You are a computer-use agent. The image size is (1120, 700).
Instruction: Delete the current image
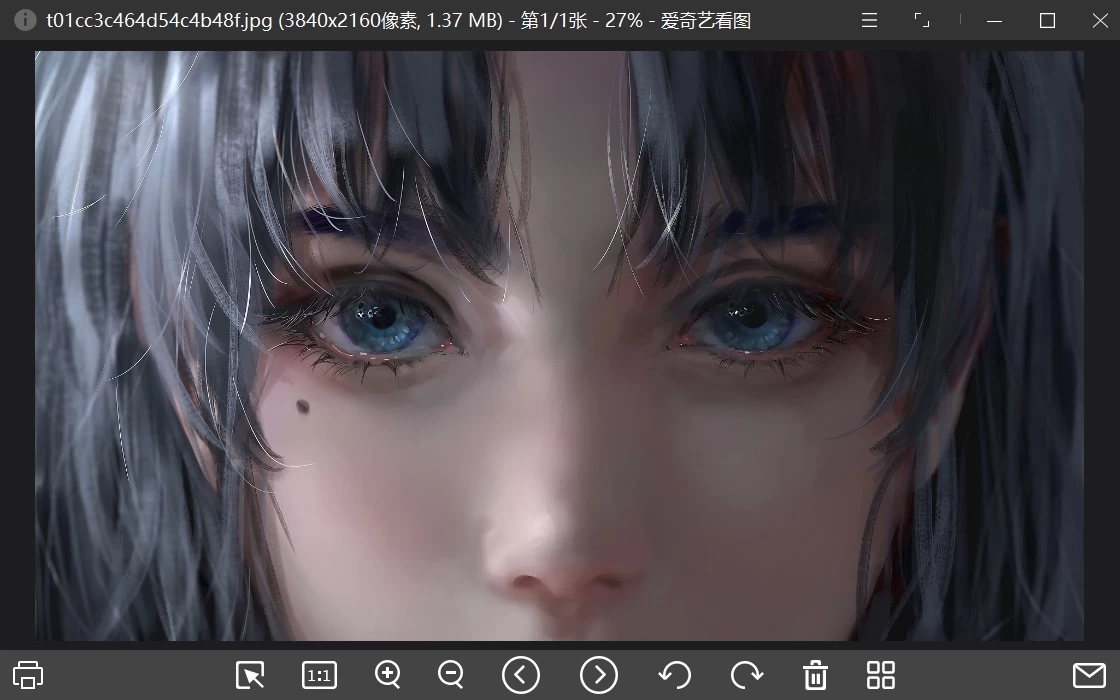coord(815,674)
